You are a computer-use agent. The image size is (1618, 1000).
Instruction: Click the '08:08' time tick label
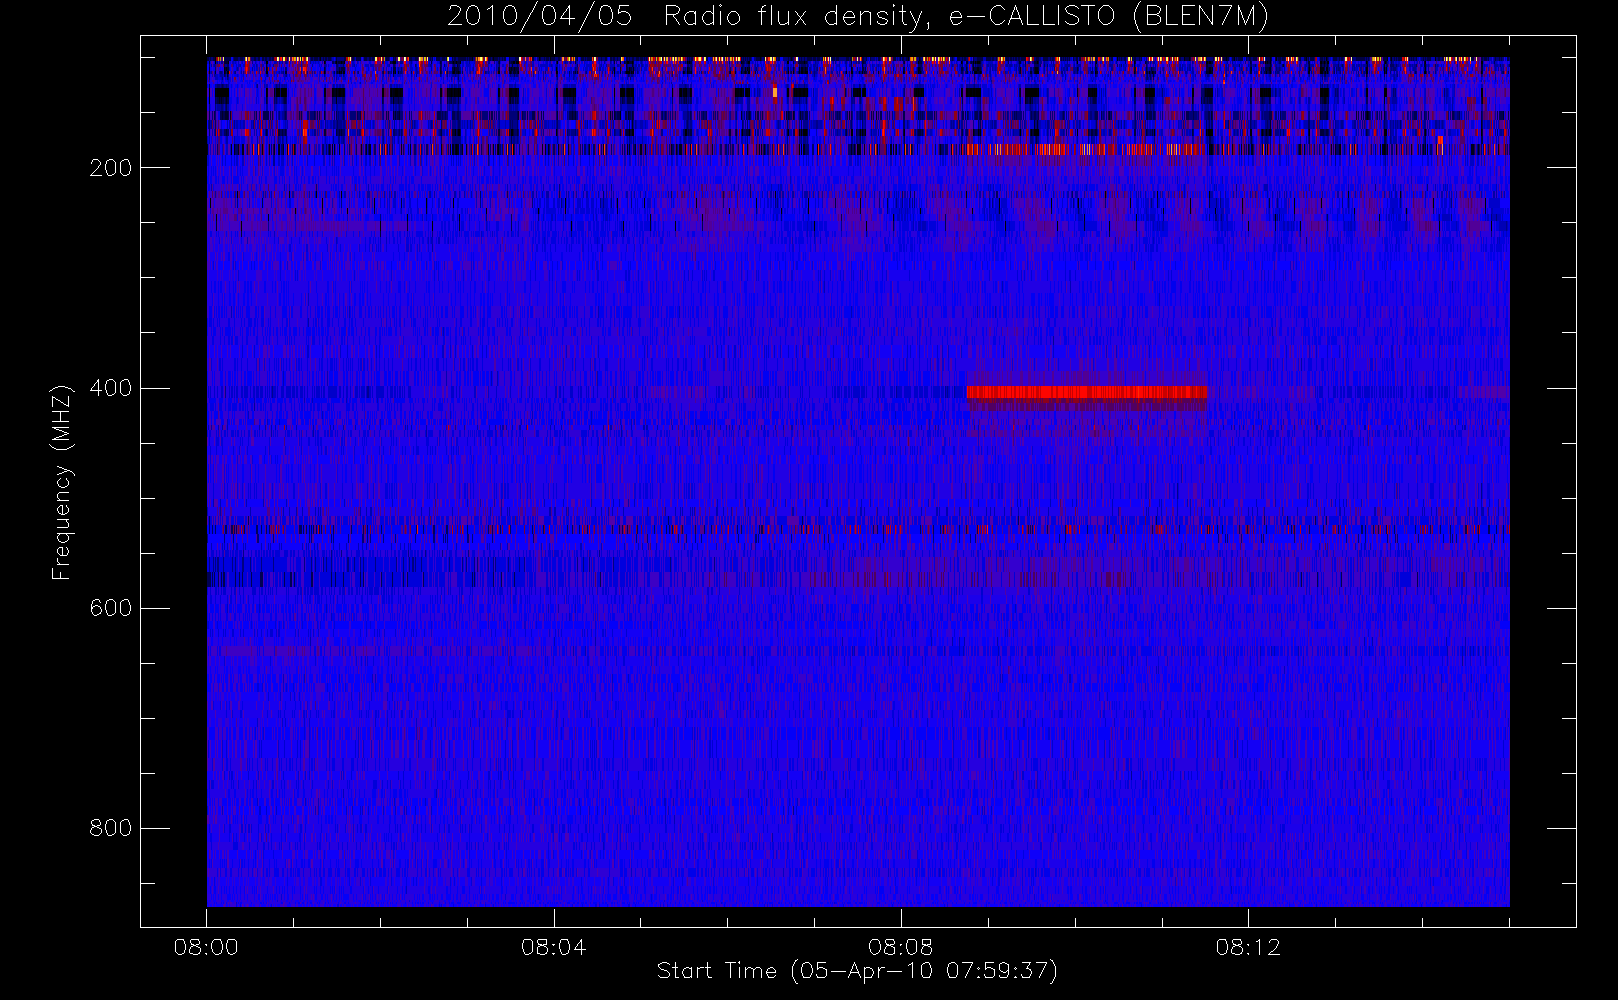point(901,947)
